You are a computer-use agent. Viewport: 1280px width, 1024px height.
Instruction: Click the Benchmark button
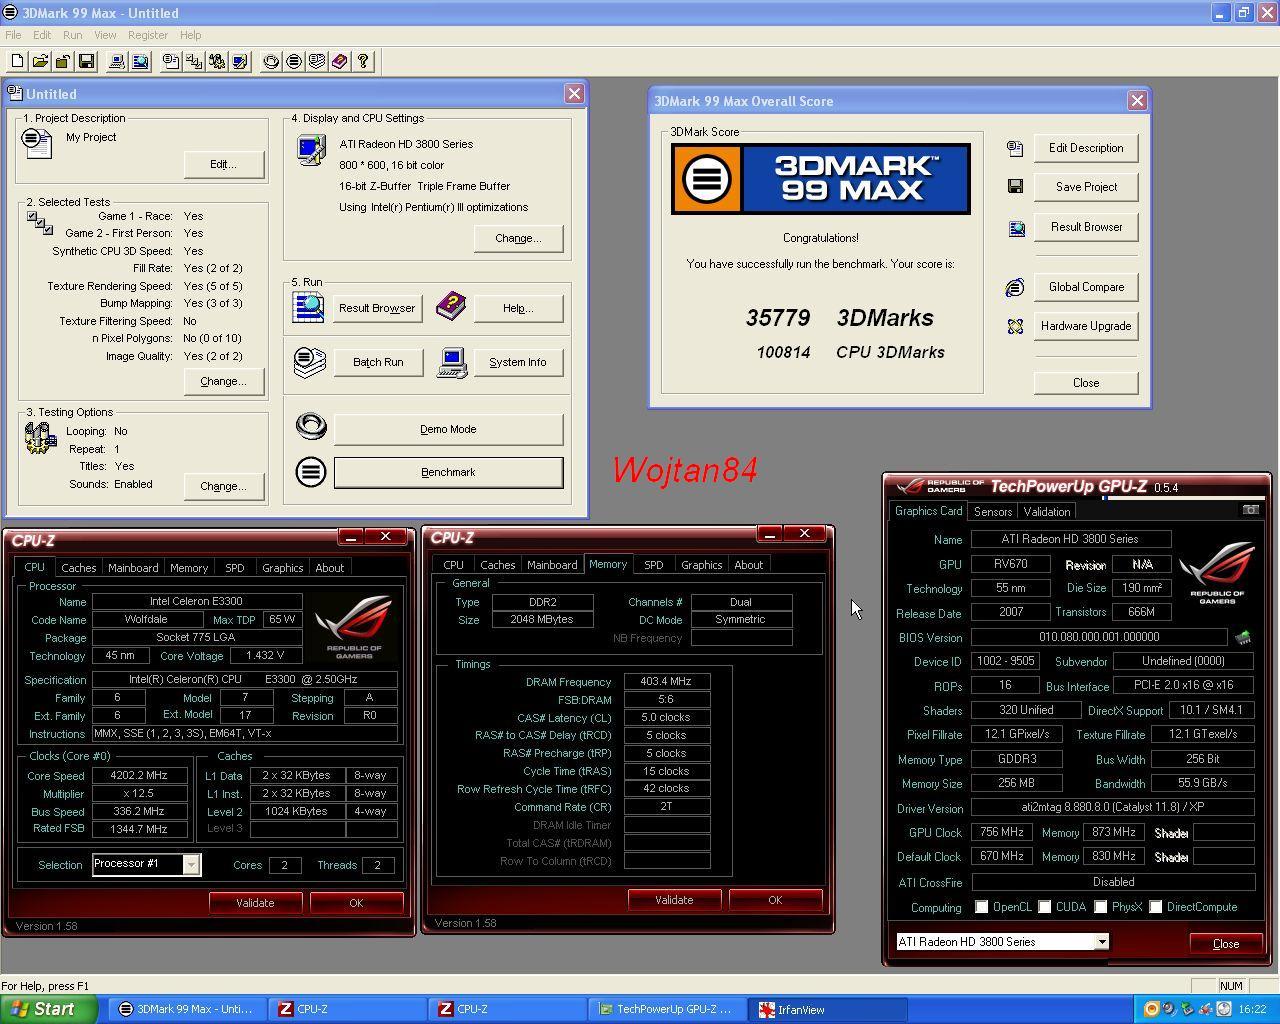448,472
